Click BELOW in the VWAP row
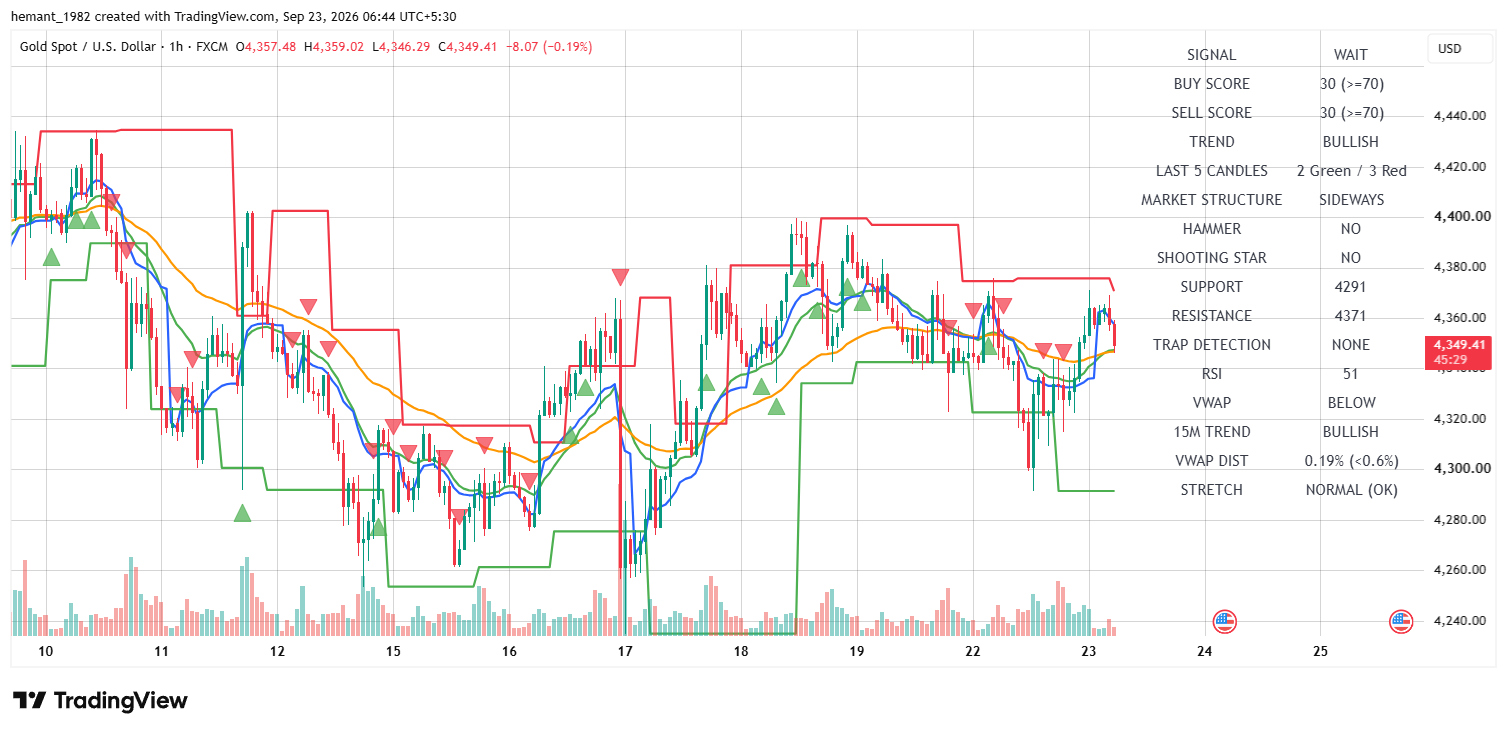Viewport: 1507px width, 733px height. click(x=1350, y=403)
